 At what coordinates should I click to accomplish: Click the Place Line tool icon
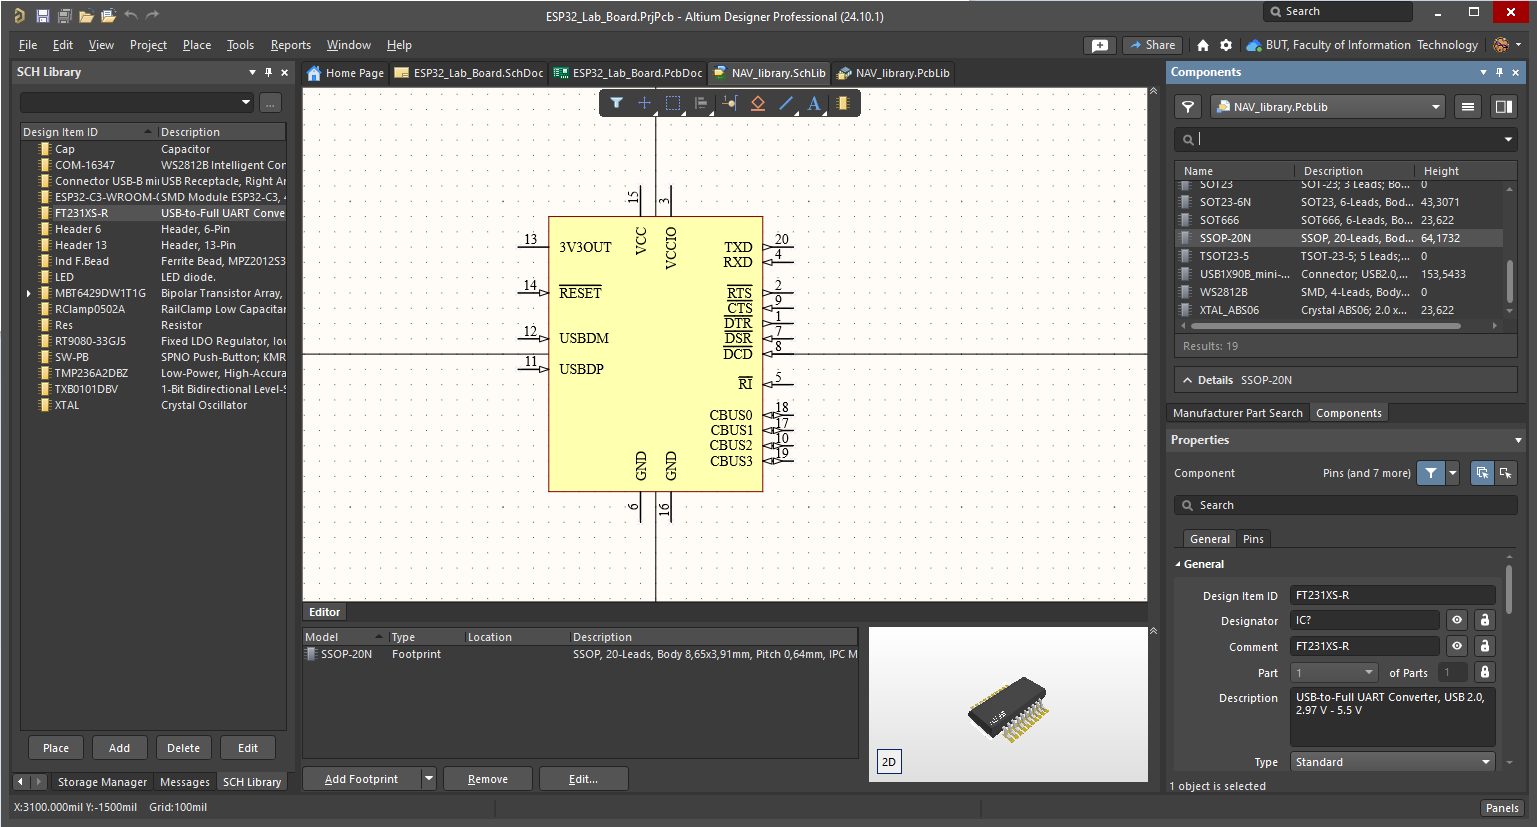[x=786, y=103]
